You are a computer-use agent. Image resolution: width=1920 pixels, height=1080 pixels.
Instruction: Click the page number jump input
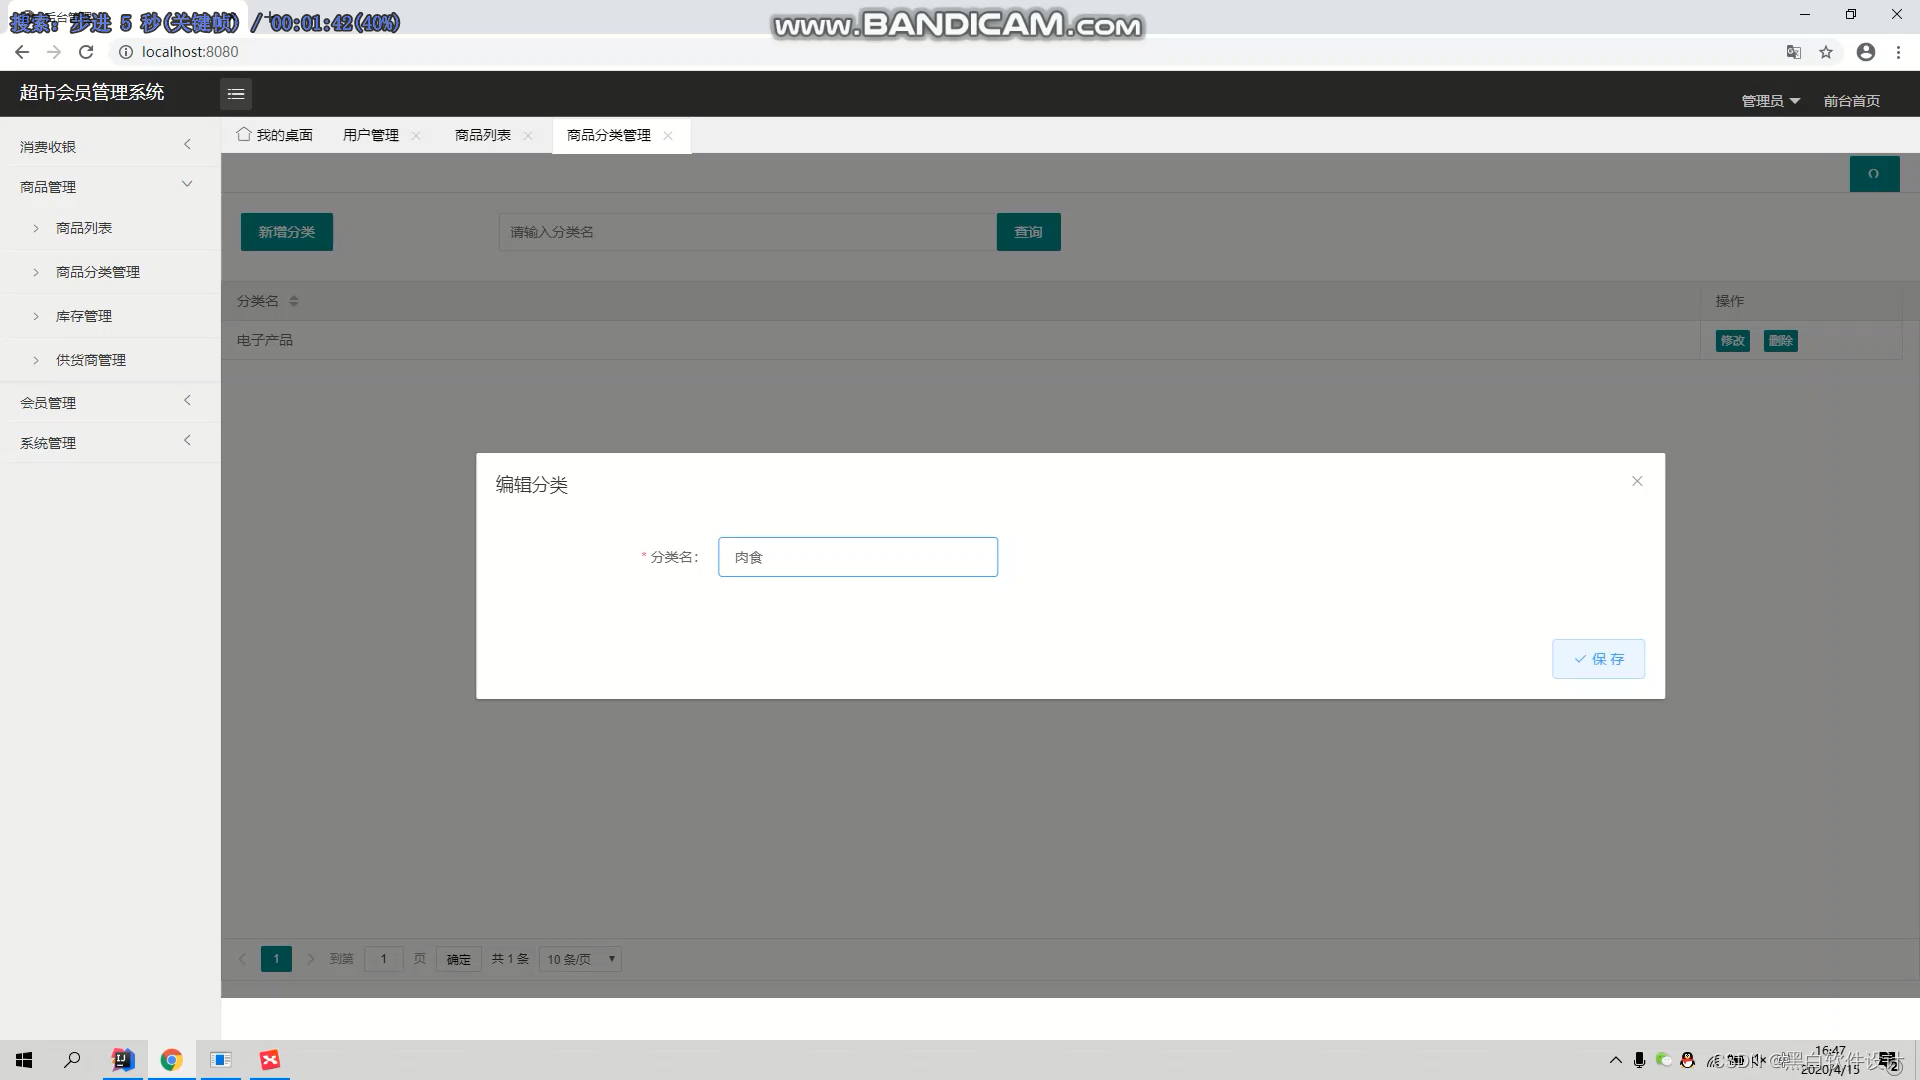[x=384, y=959]
